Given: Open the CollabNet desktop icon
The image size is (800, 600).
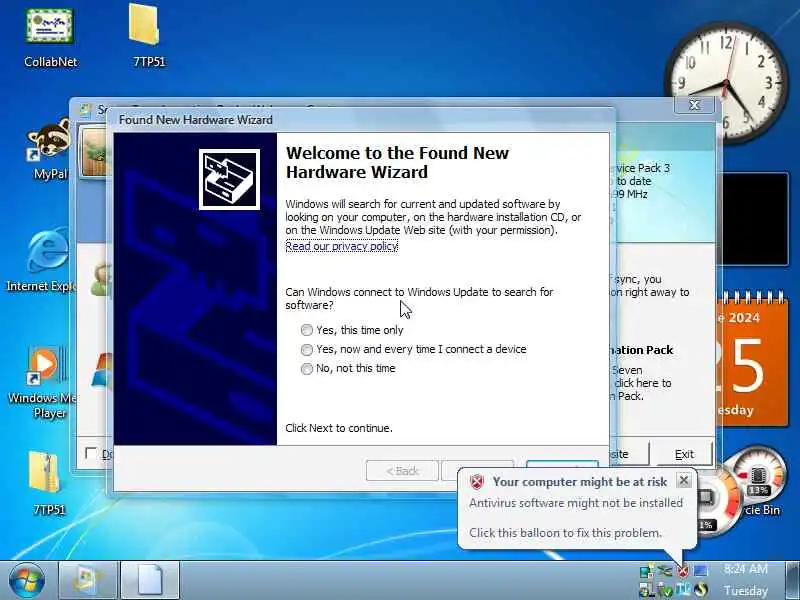Looking at the screenshot, I should click(50, 38).
